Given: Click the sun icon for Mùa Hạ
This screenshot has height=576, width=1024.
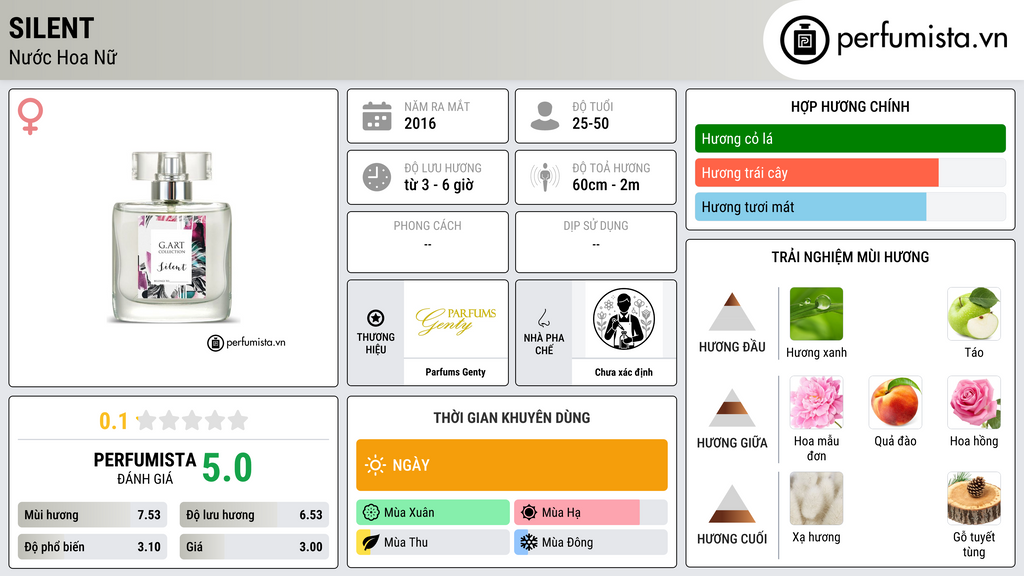Looking at the screenshot, I should (x=529, y=512).
